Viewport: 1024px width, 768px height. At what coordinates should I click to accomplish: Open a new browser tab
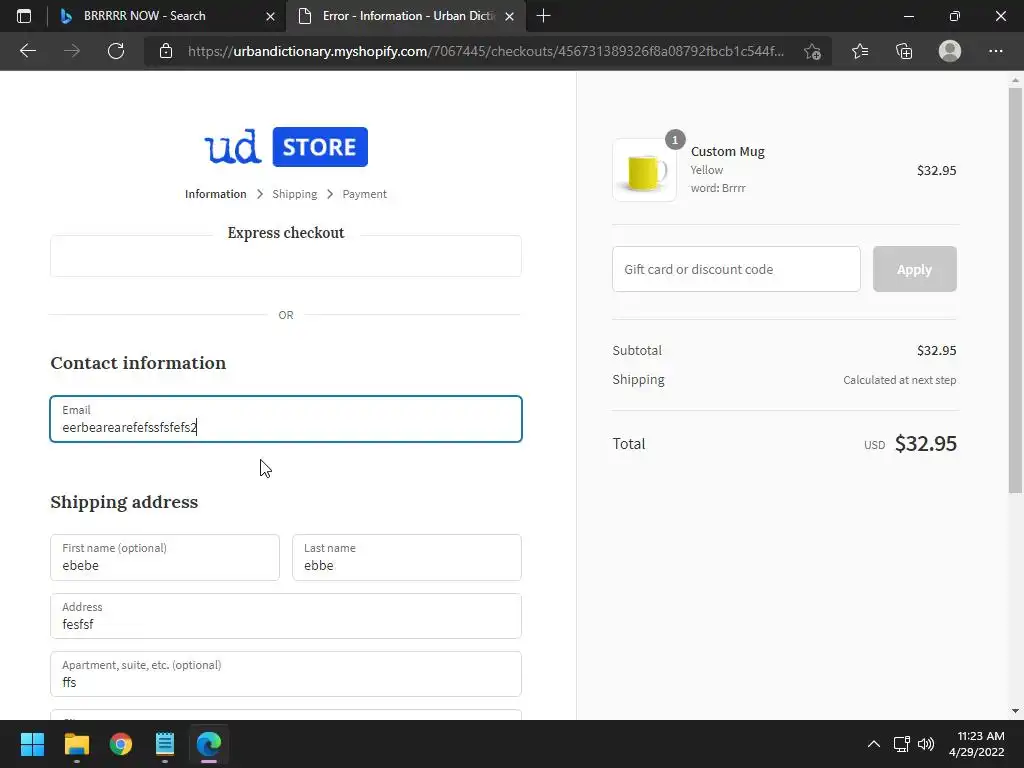coord(543,16)
